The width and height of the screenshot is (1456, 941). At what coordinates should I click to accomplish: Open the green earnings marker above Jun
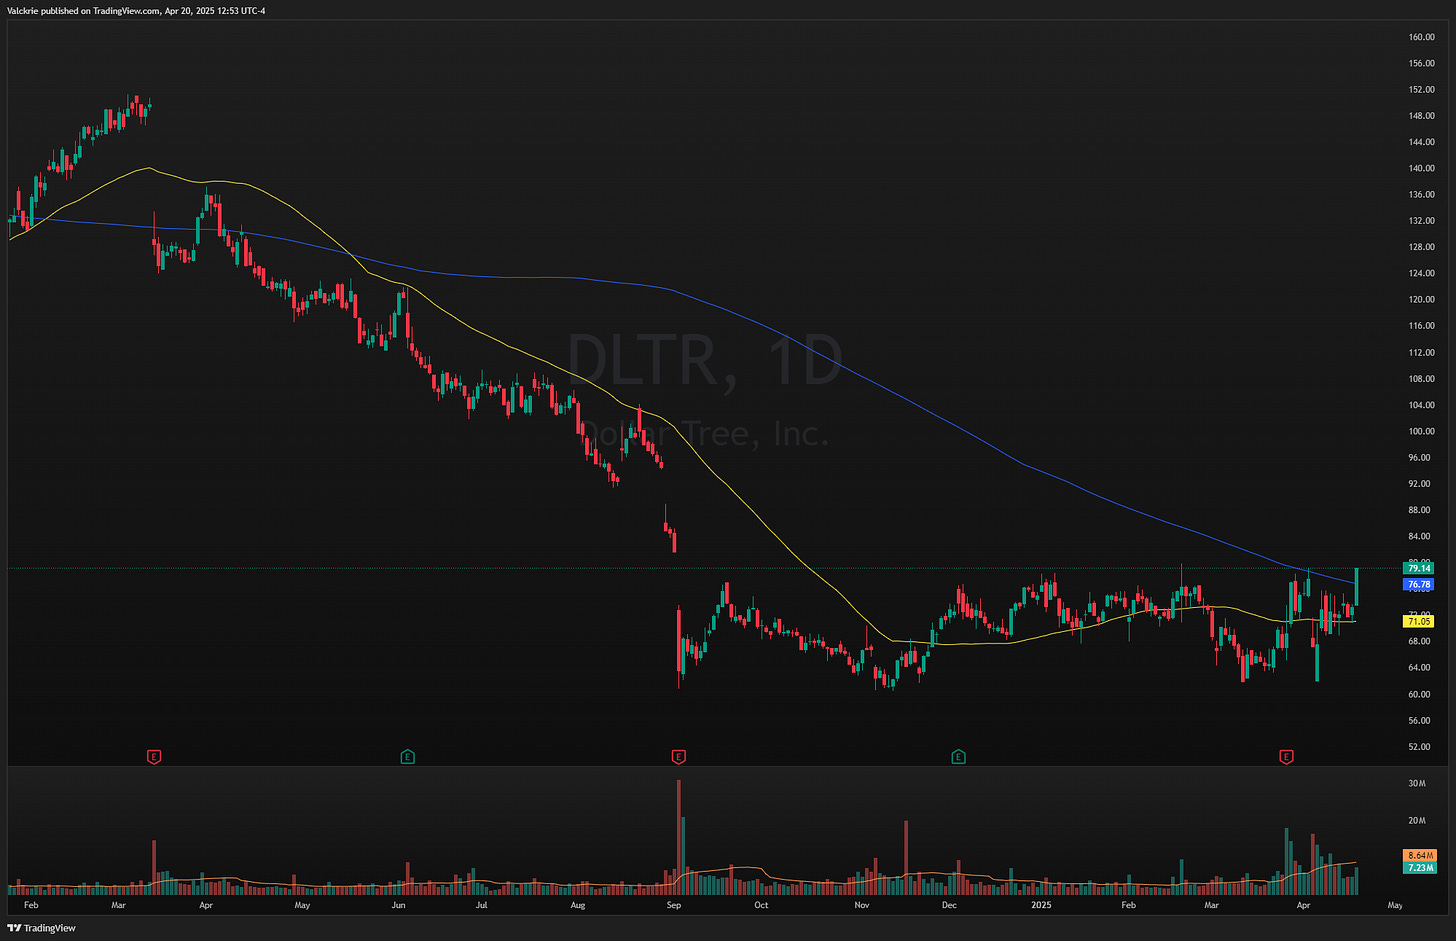pyautogui.click(x=407, y=757)
